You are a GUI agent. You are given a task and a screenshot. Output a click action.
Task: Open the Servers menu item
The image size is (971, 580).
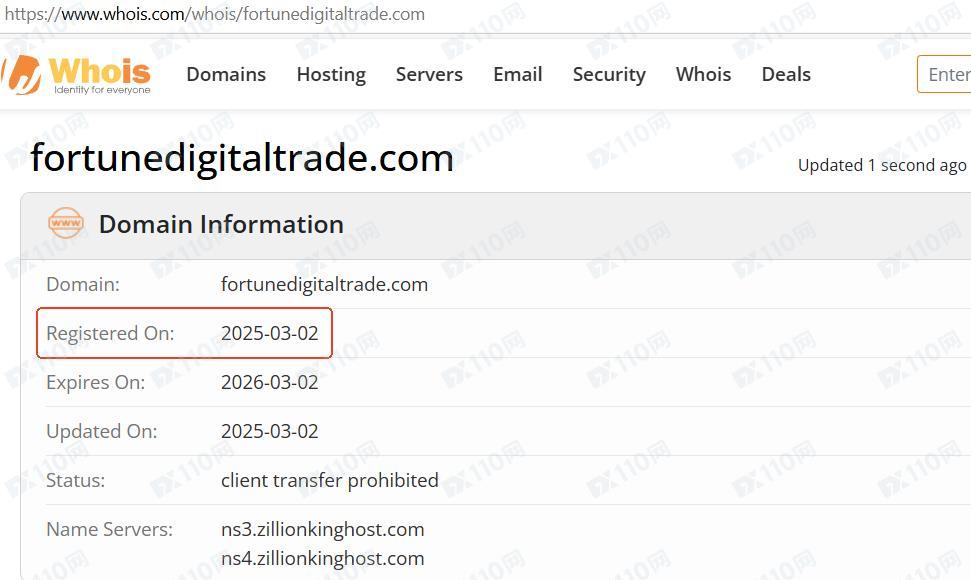pyautogui.click(x=429, y=74)
